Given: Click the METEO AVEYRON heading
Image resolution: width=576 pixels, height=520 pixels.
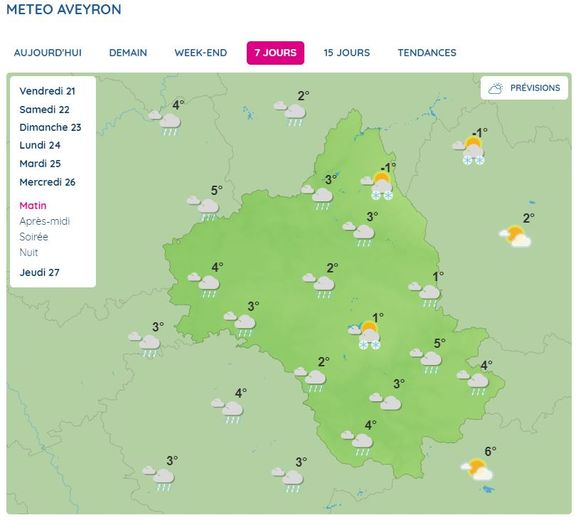Looking at the screenshot, I should coord(64,9).
